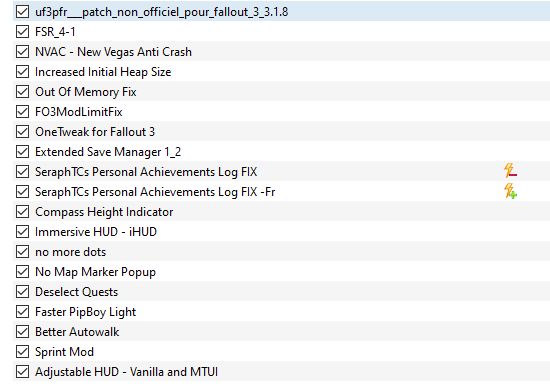This screenshot has width=550, height=386.
Task: Toggle the Better Autowalk checkbox
Action: tap(22, 331)
